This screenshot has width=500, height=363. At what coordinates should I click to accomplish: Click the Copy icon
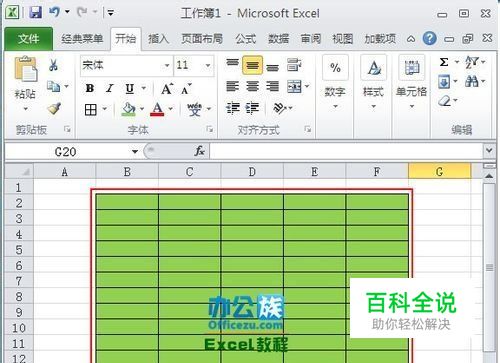pos(53,86)
